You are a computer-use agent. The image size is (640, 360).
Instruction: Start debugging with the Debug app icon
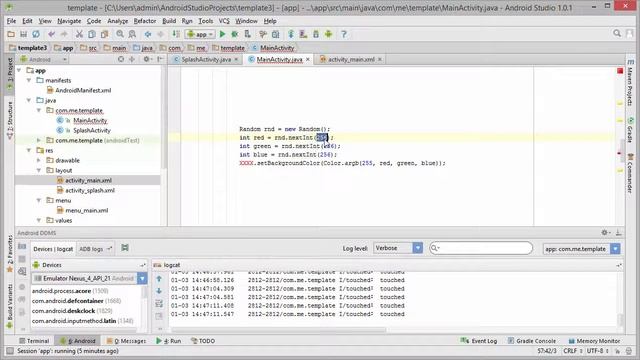pos(235,34)
